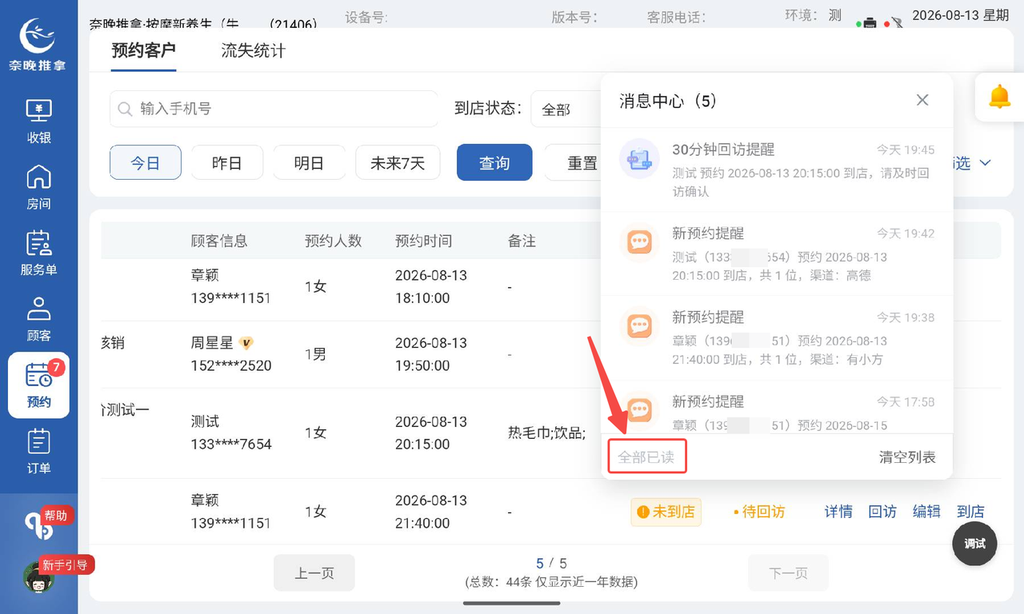Switch to the 流失统计 tab
Screen dimensions: 1024x614
pos(253,50)
